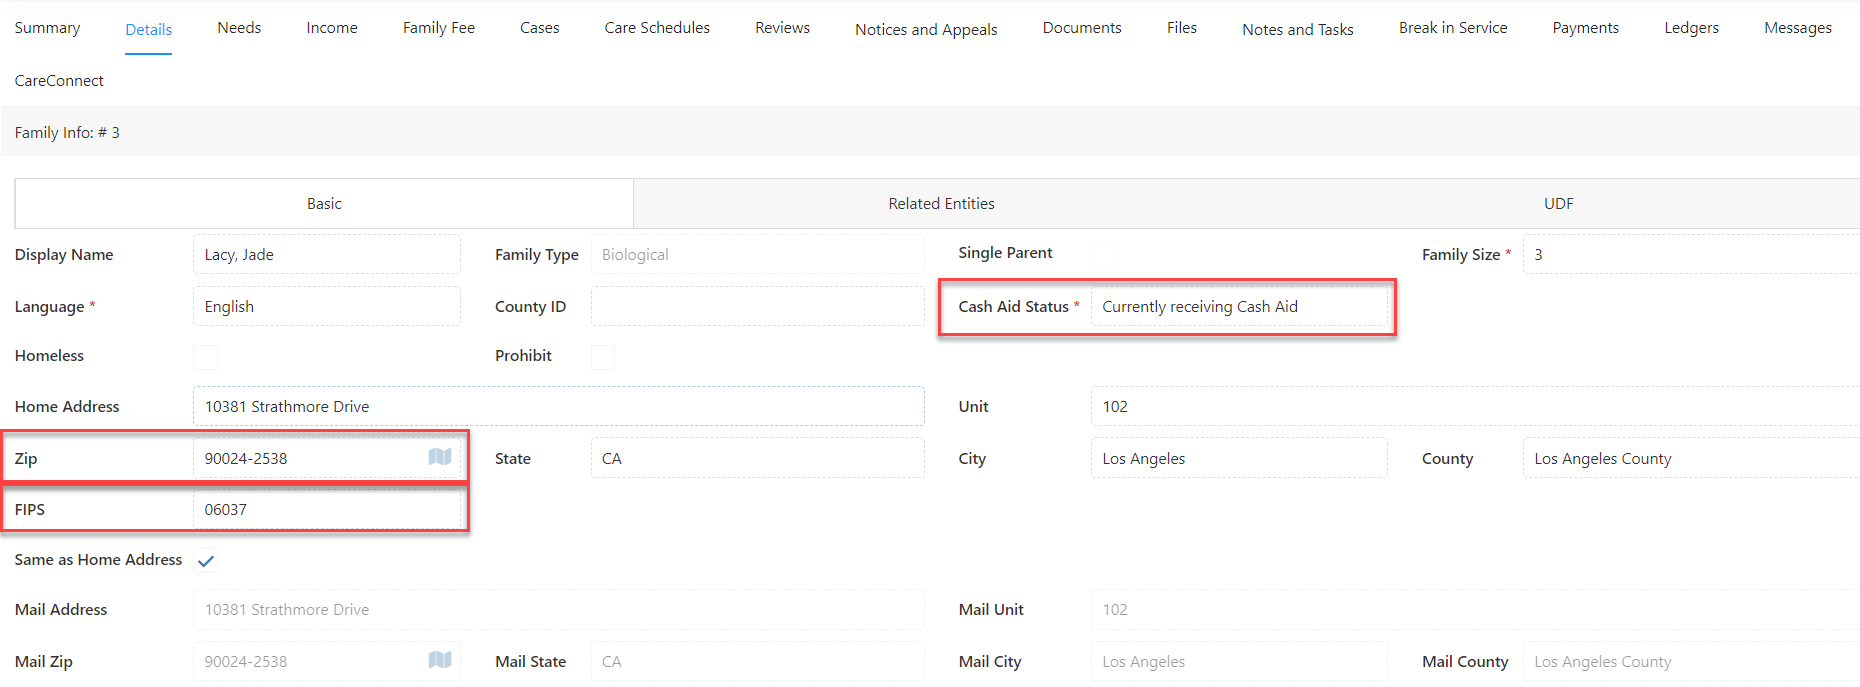Click the Mail State field

point(757,661)
